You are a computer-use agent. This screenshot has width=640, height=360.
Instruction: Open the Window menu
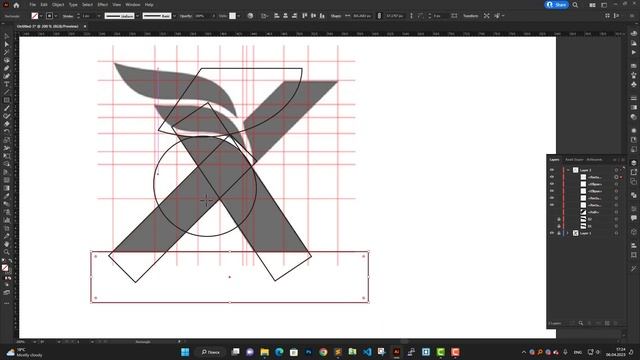point(133,5)
